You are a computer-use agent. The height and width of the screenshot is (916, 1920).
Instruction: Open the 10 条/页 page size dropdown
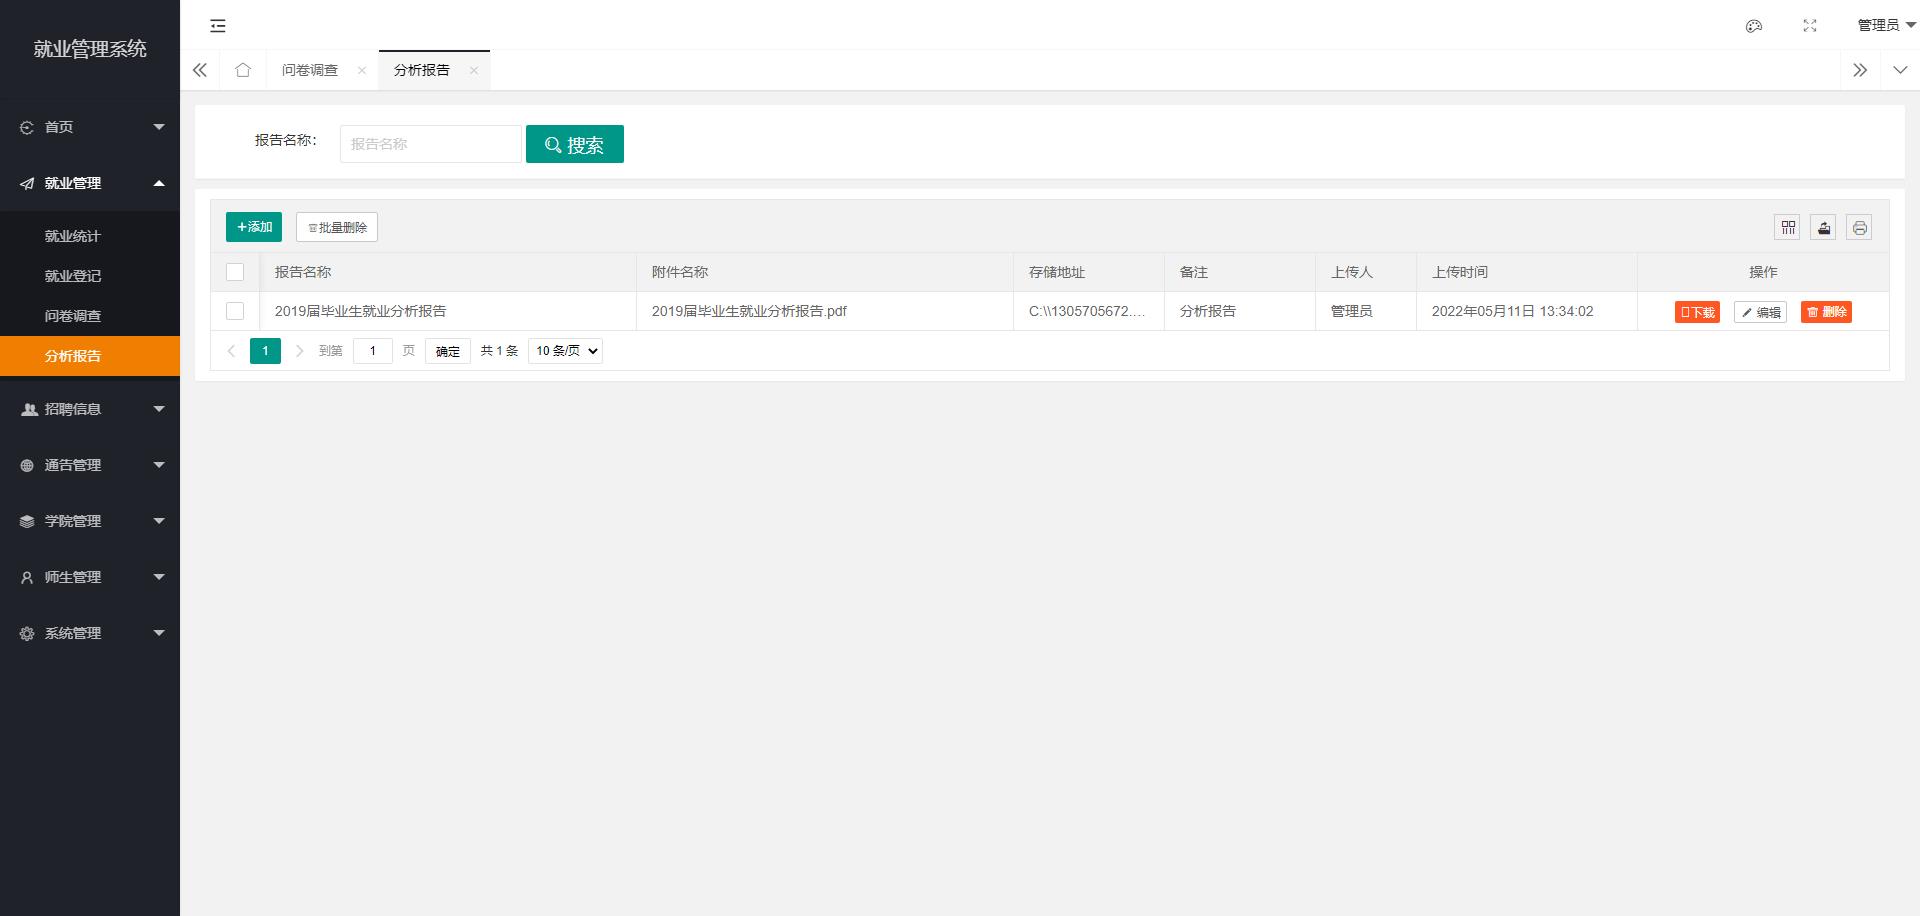pyautogui.click(x=565, y=351)
